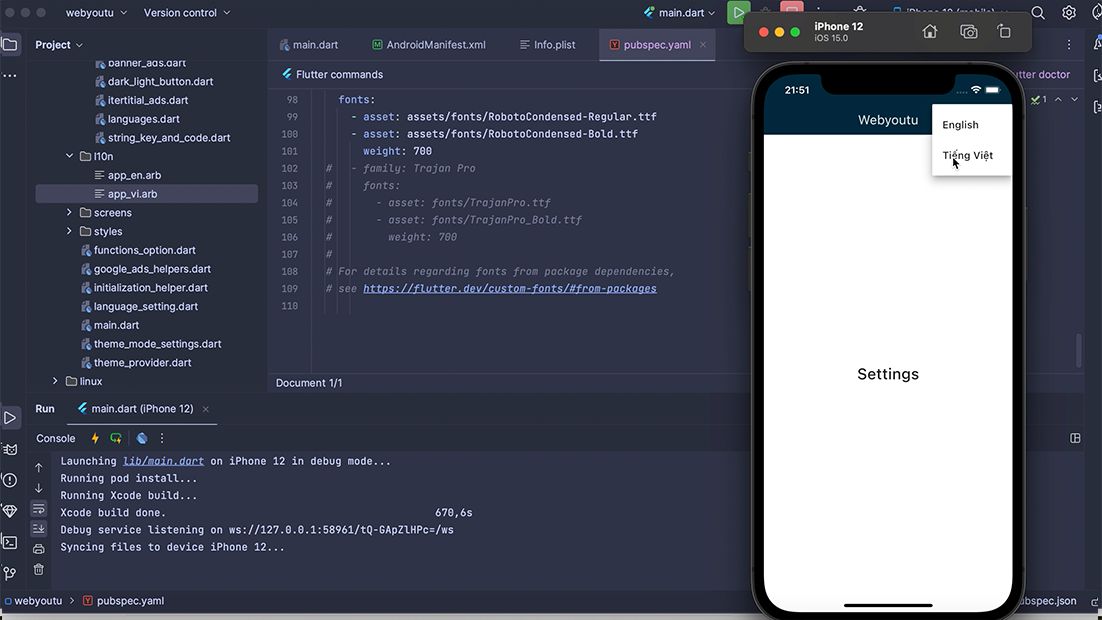Collapse the l10n folder
Viewport: 1102px width, 620px height.
[69, 156]
